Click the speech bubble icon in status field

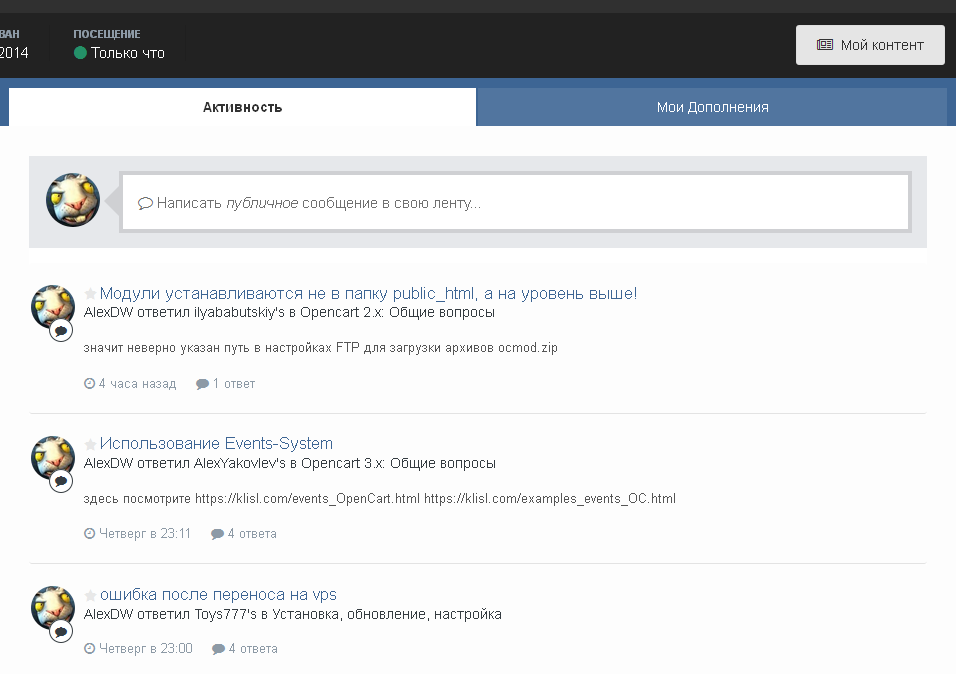pos(145,203)
